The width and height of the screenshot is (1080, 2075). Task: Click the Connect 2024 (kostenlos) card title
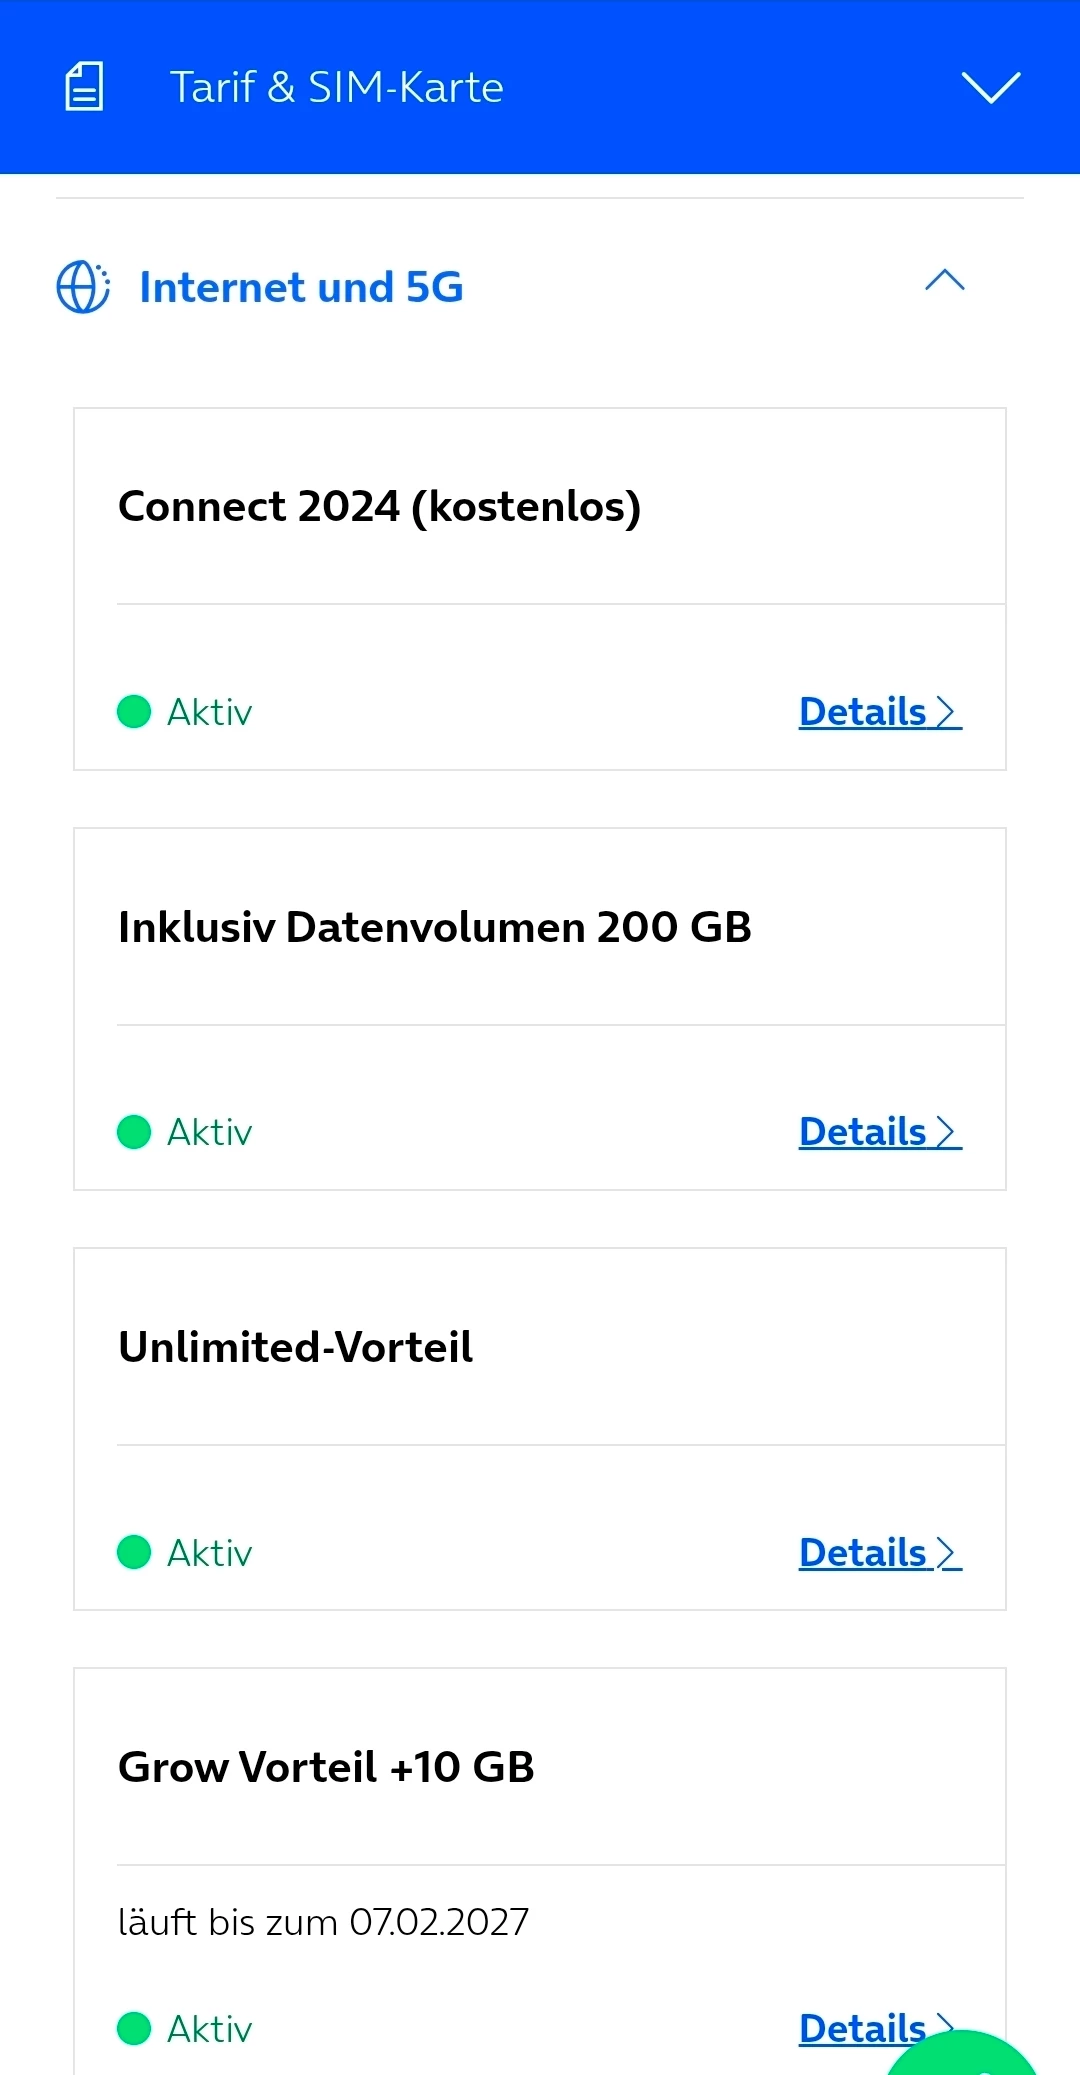379,507
